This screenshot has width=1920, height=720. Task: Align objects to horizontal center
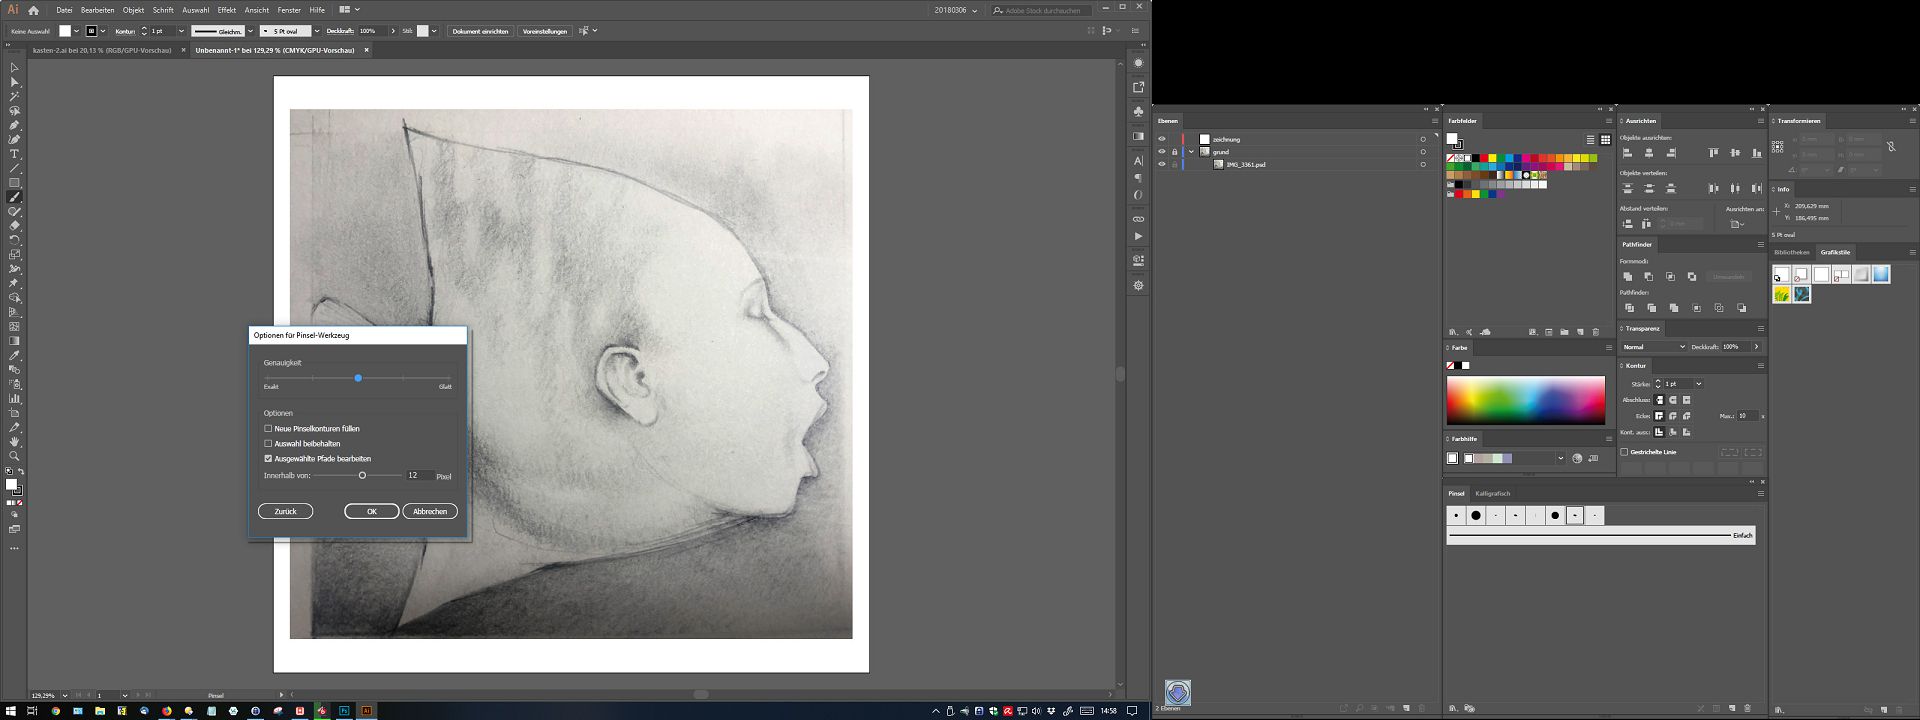pyautogui.click(x=1649, y=153)
